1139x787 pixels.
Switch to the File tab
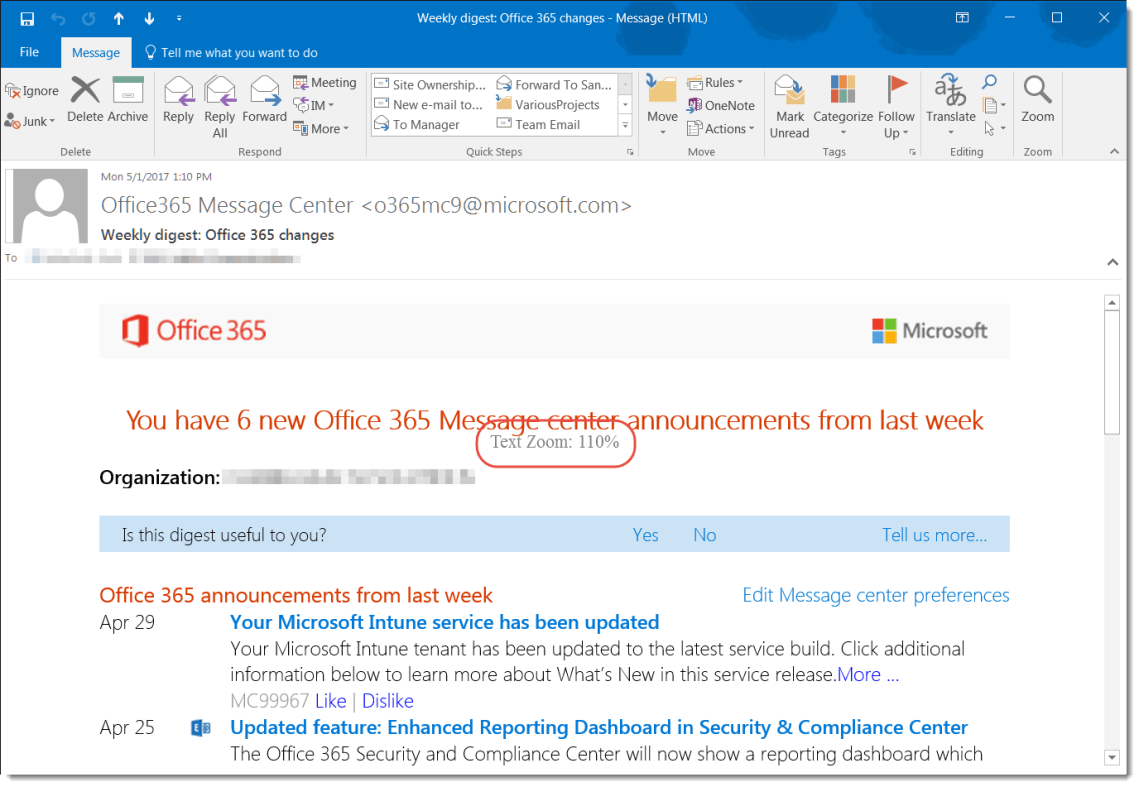tap(29, 51)
